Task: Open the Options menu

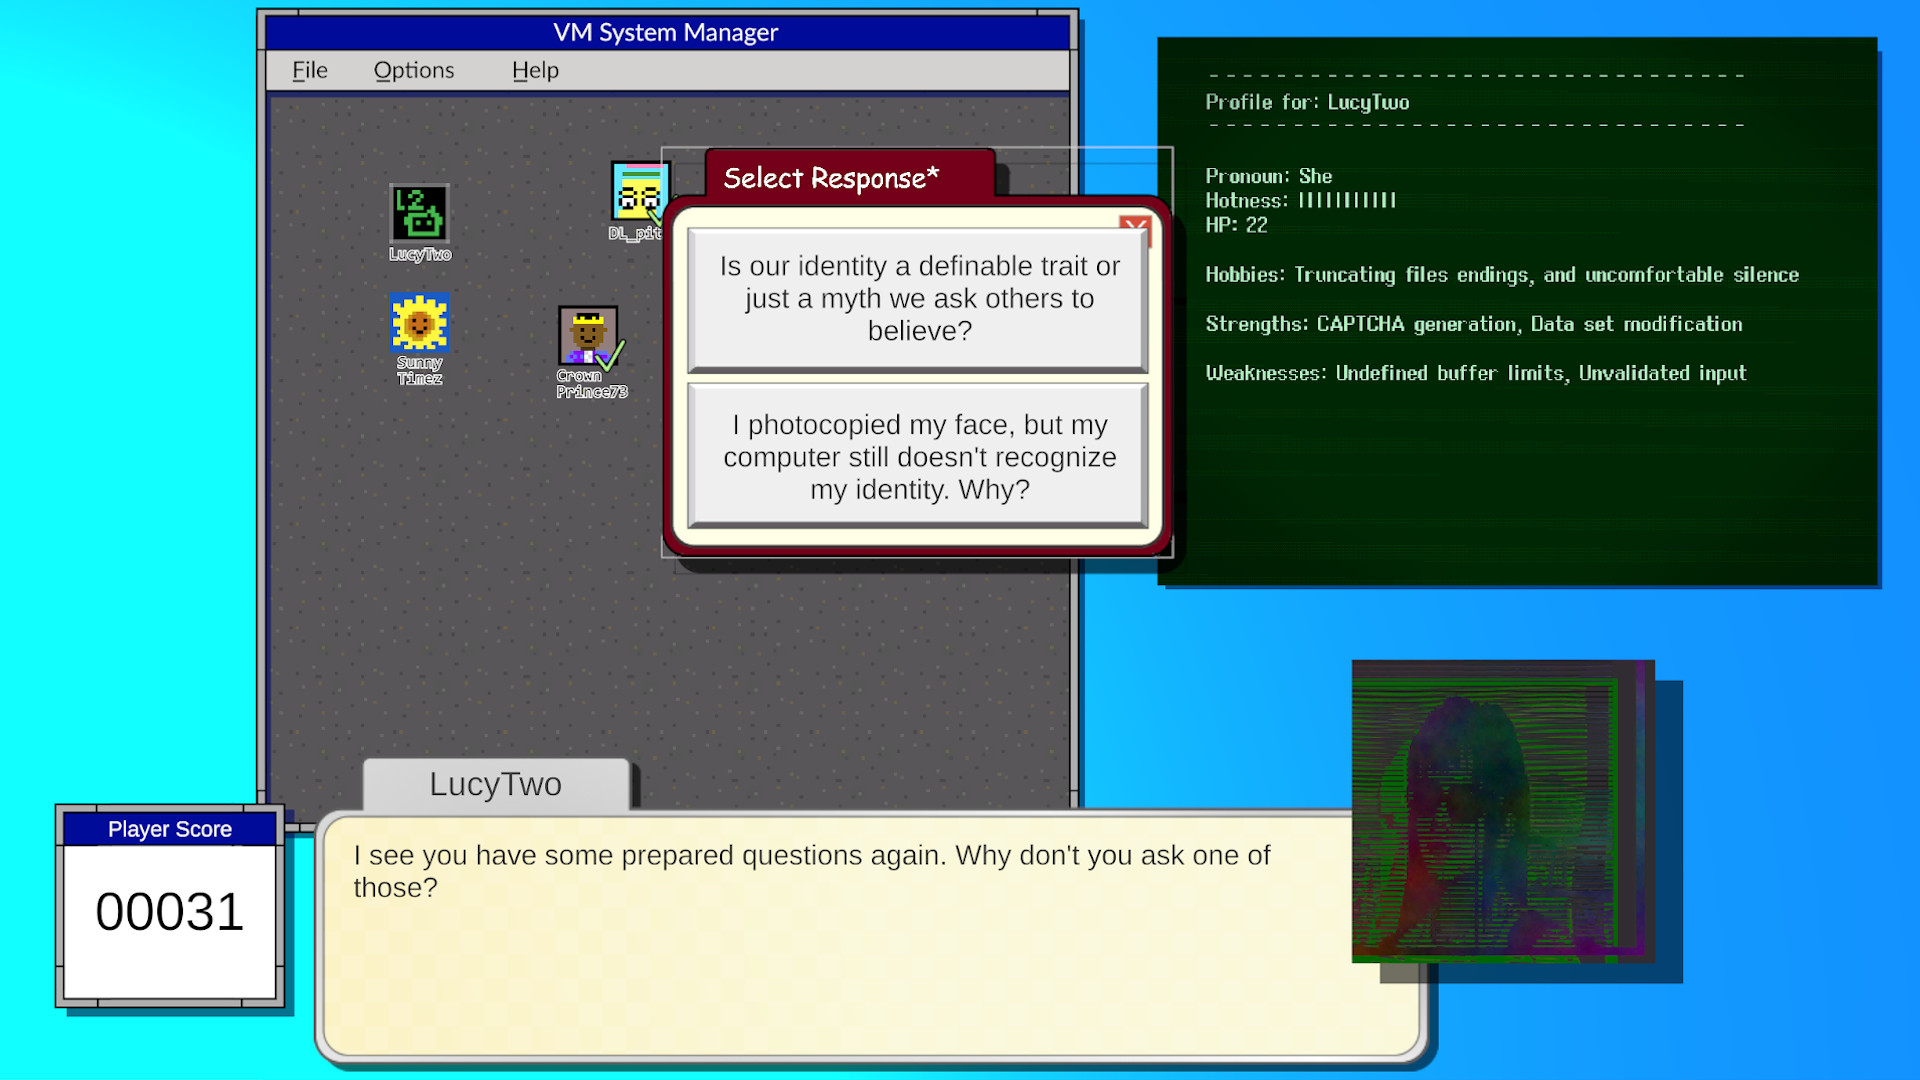Action: click(x=414, y=70)
